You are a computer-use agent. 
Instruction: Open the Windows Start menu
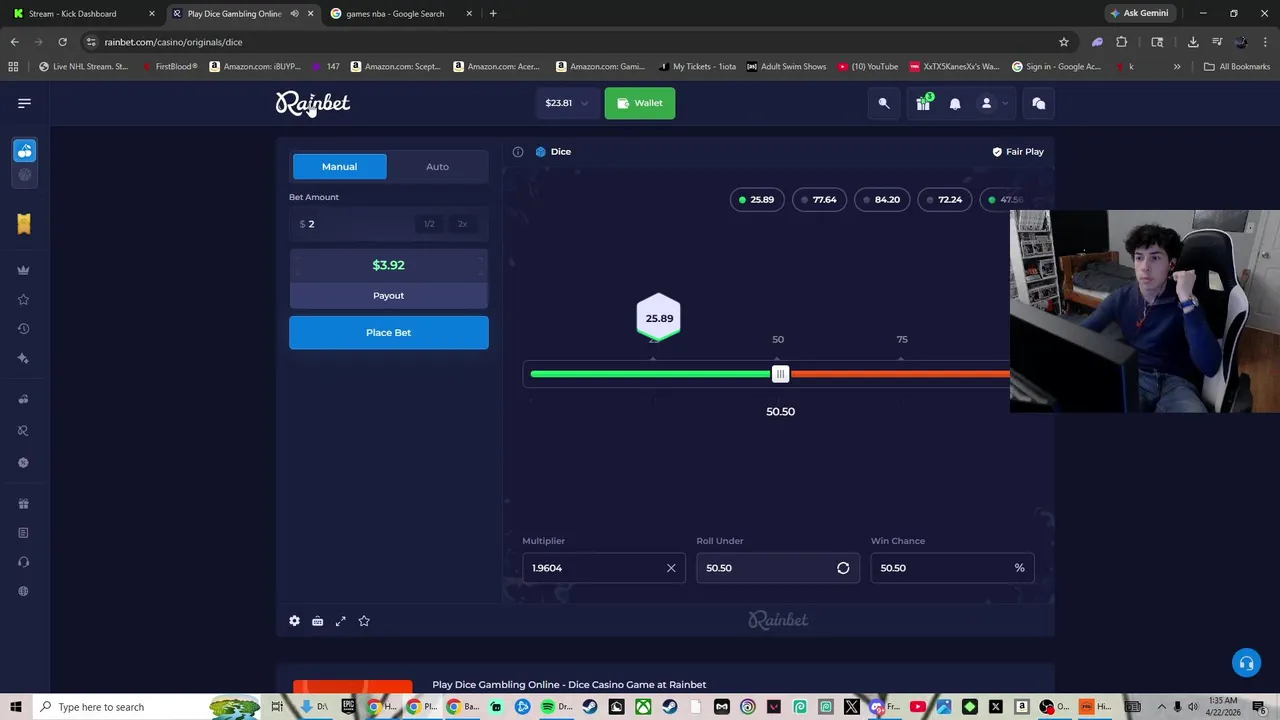[x=15, y=707]
